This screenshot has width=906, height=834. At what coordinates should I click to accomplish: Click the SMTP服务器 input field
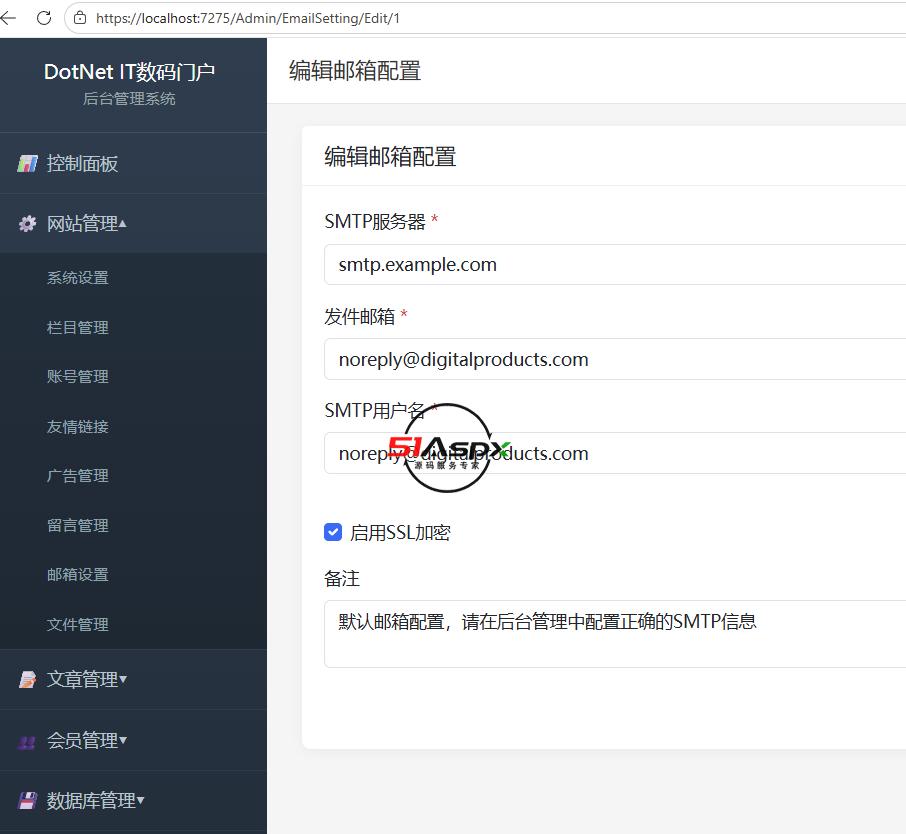(615, 265)
